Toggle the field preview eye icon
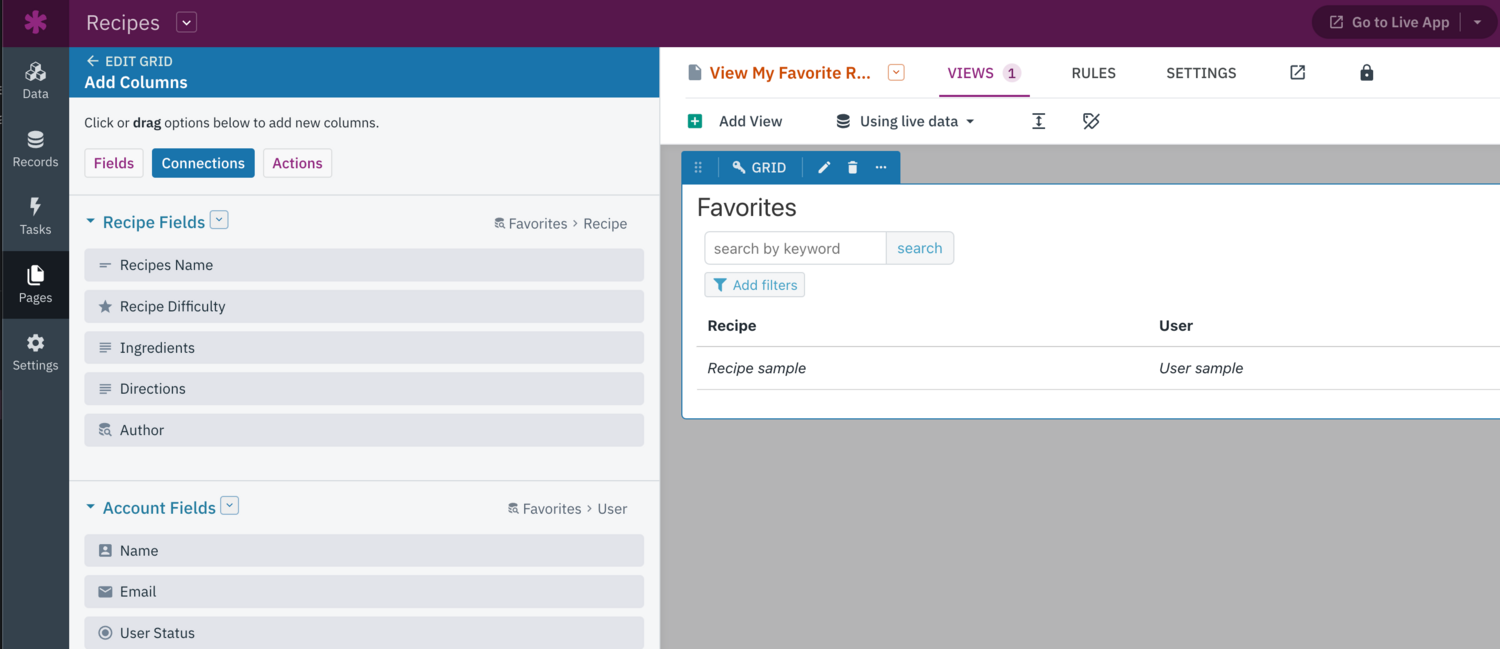1500x649 pixels. (1090, 120)
